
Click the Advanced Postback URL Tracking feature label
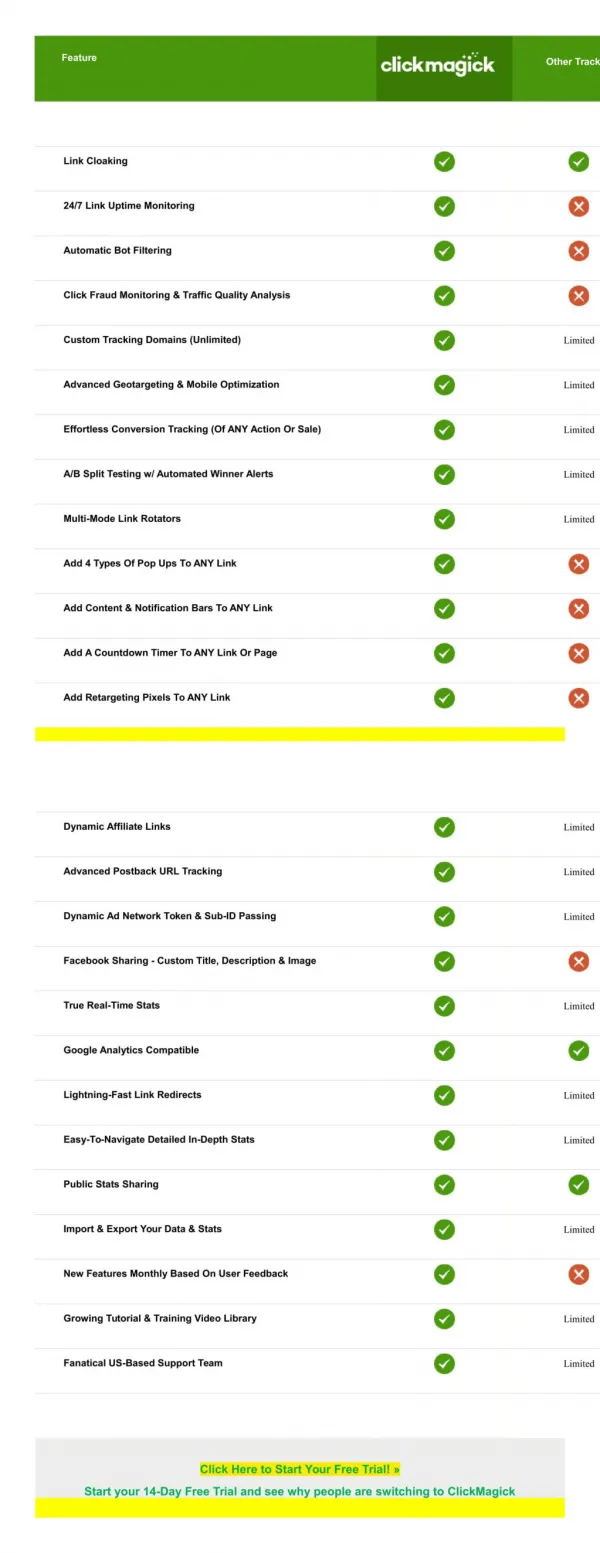pyautogui.click(x=143, y=871)
